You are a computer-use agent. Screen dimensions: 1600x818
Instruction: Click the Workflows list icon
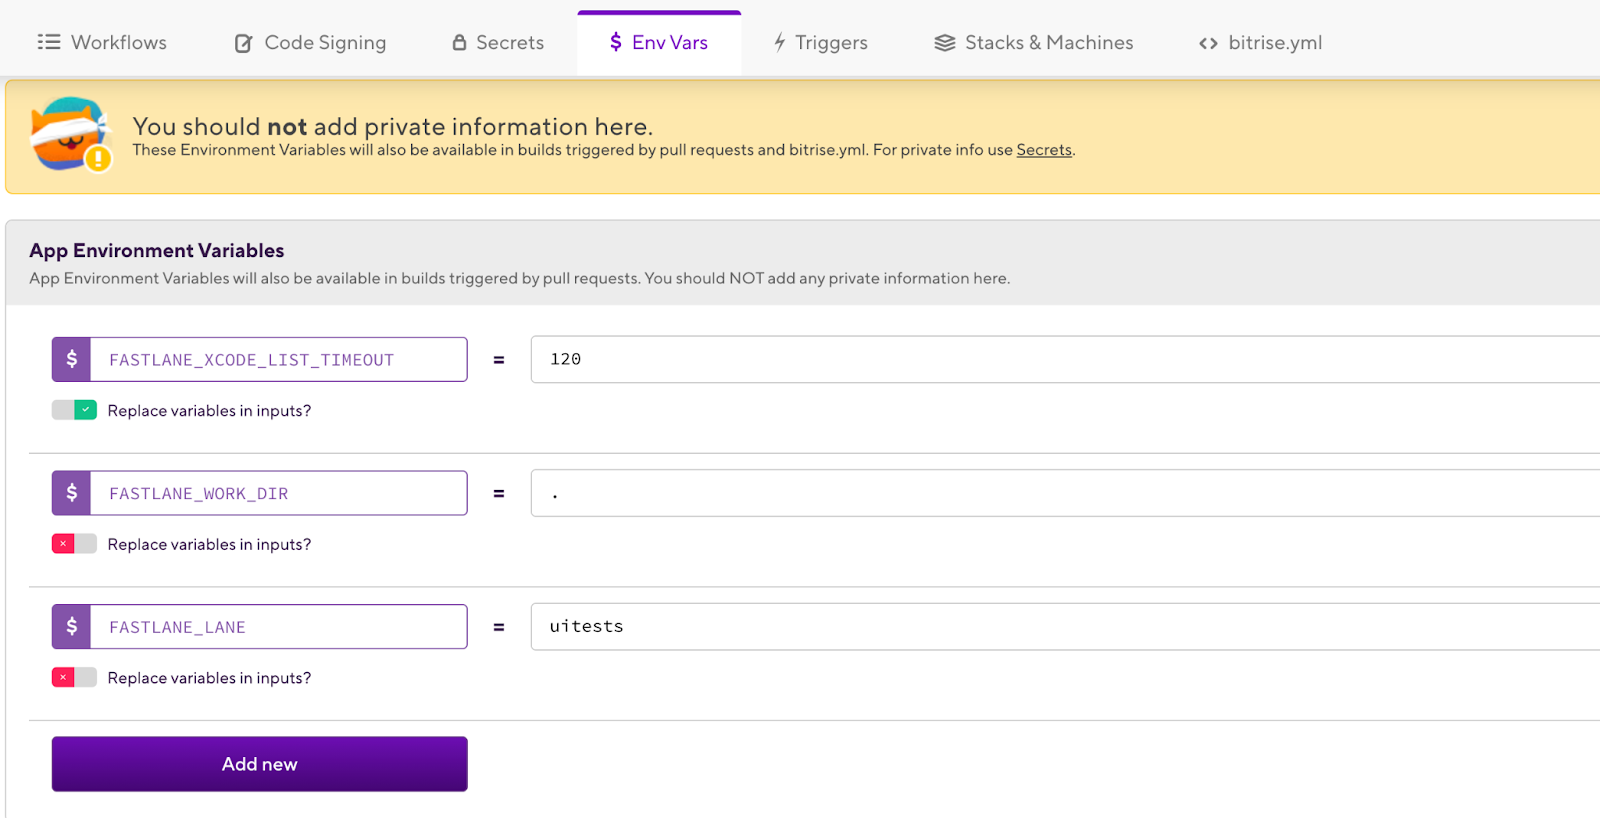[x=49, y=42]
